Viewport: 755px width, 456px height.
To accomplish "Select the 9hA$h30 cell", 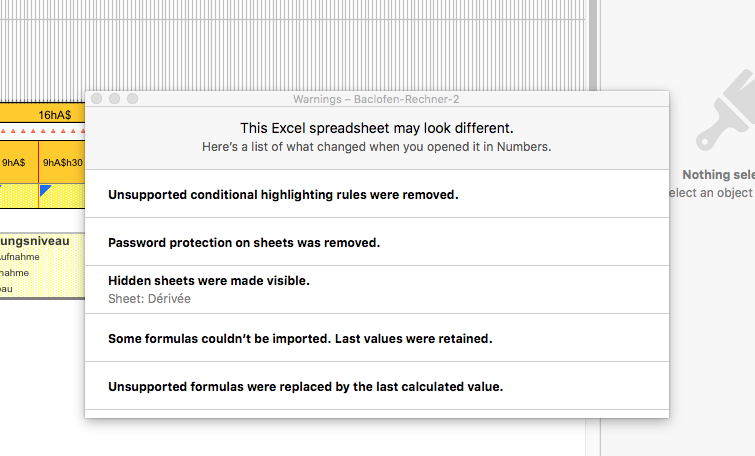I will coord(62,162).
